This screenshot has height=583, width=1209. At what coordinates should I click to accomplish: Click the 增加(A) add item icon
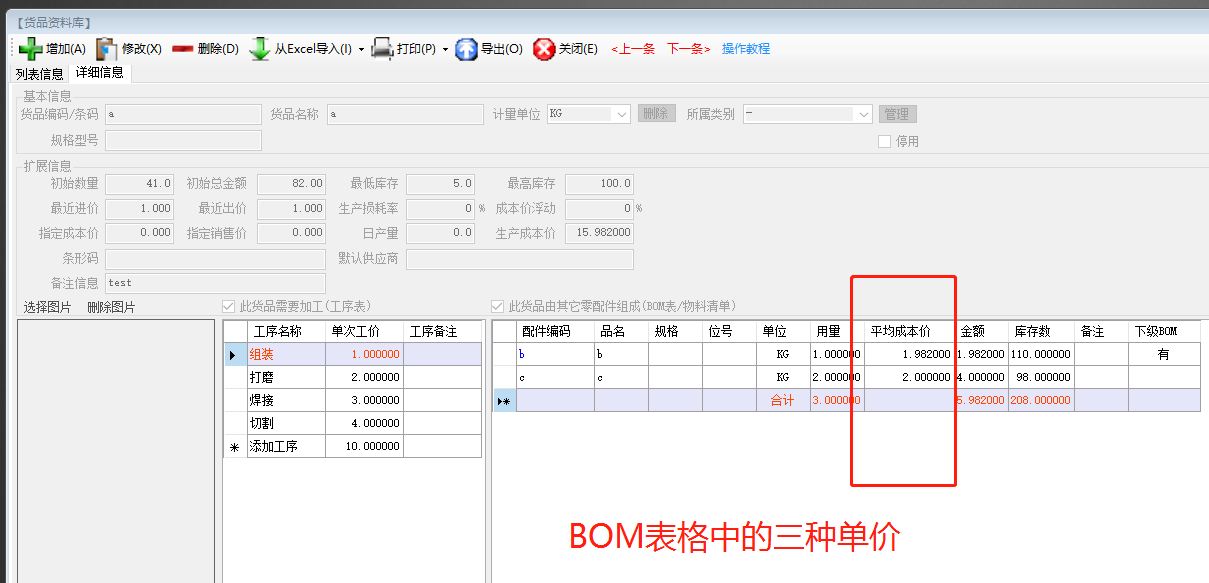pyautogui.click(x=31, y=48)
